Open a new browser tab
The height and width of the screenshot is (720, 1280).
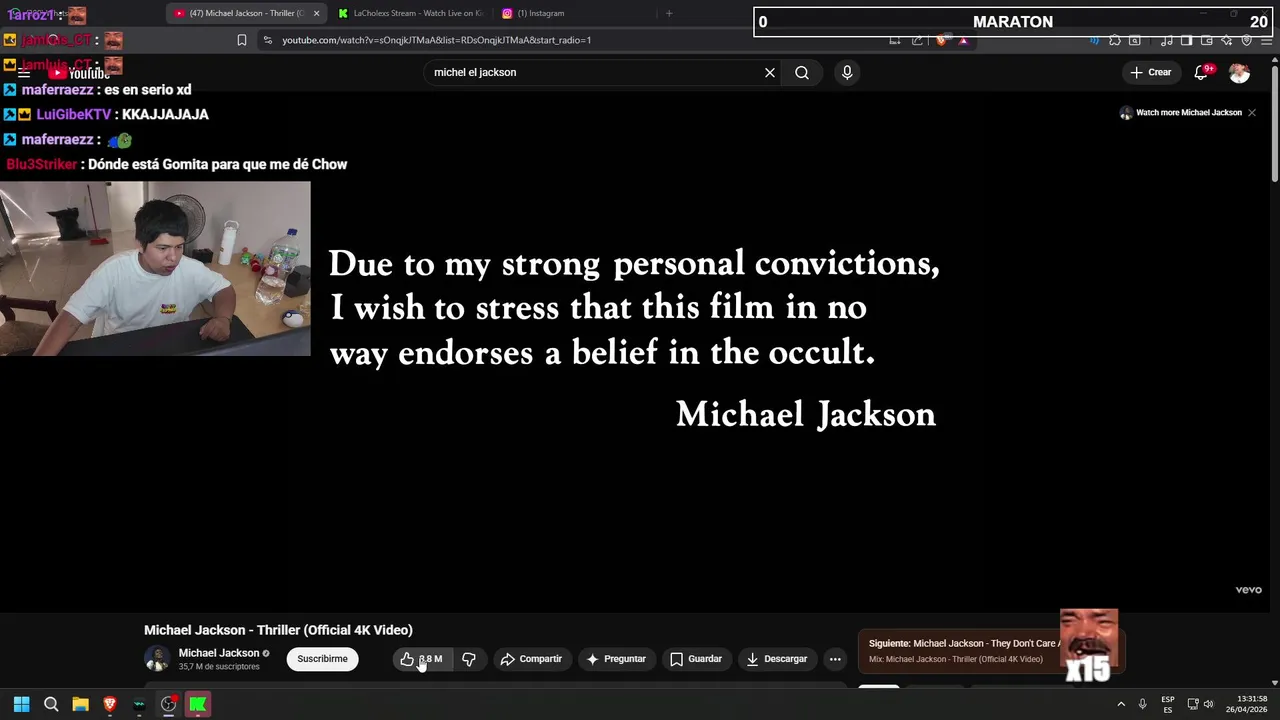click(x=669, y=13)
